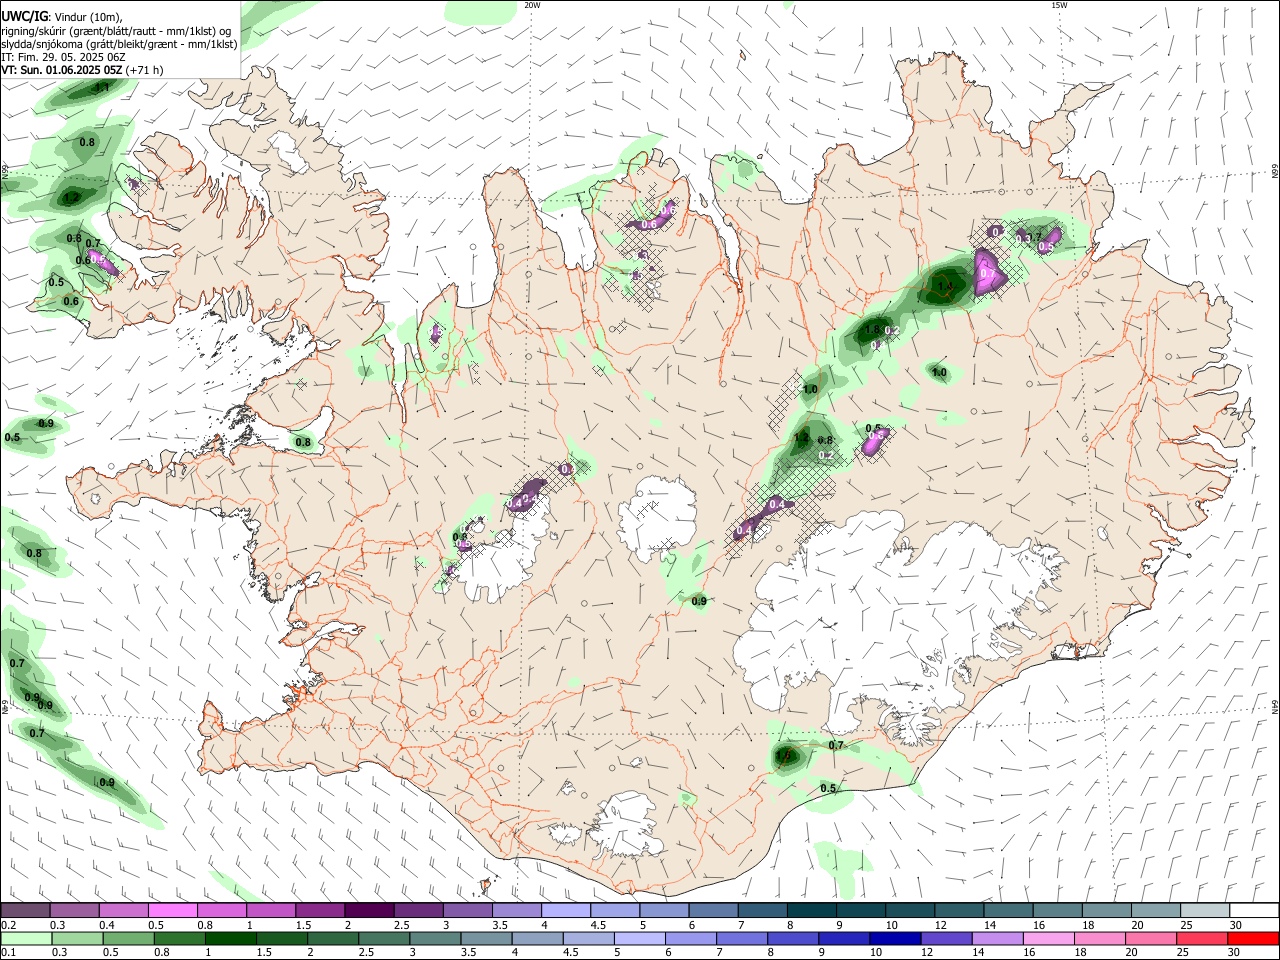Click the gray-purple swatch between 0.2 and 0.3
Screen dimensions: 1280x960
coord(25,911)
